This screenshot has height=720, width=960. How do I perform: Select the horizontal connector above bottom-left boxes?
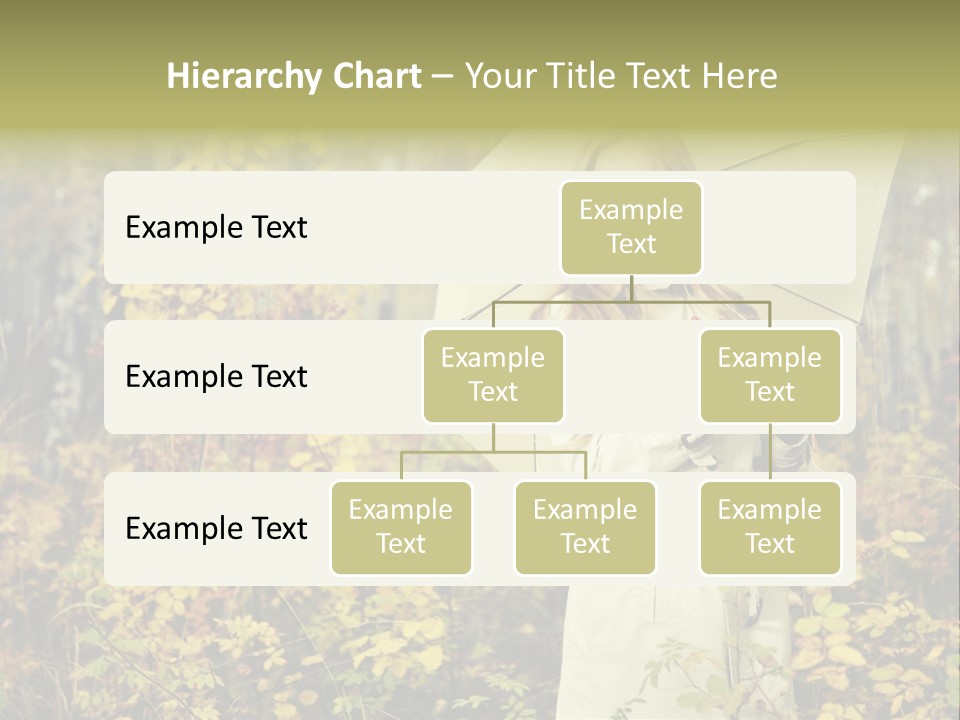(450, 452)
